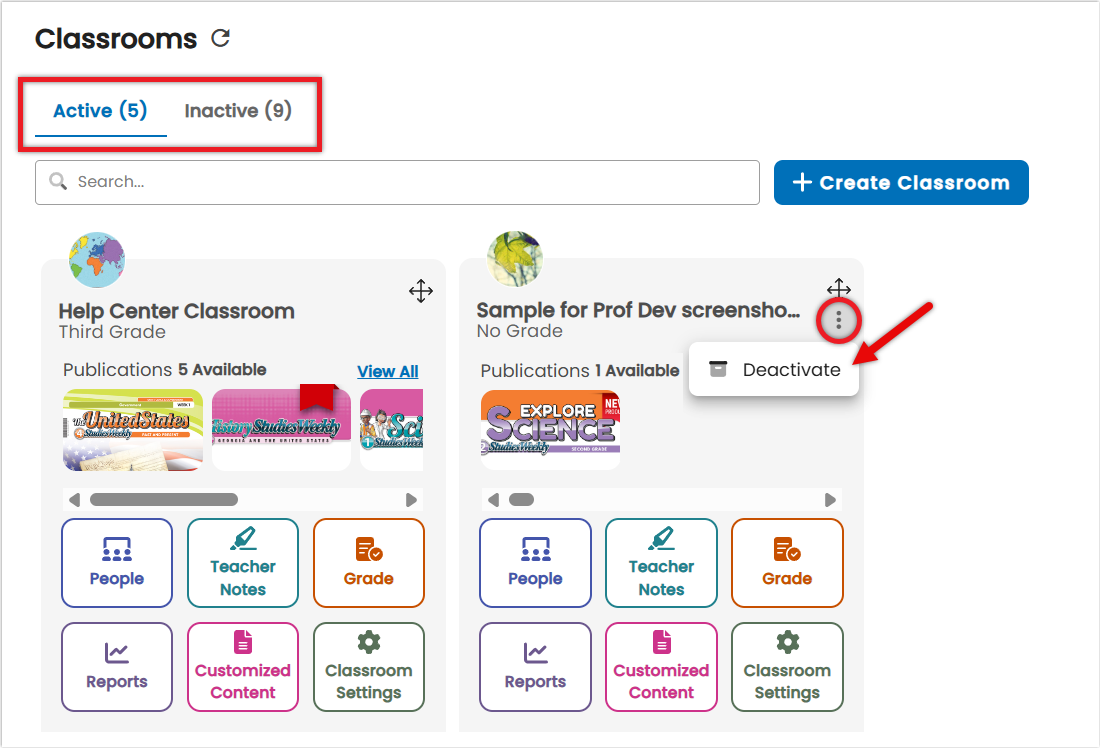Viewport: 1101px width, 749px height.
Task: Click the refresh icon beside Classrooms
Action: (x=220, y=38)
